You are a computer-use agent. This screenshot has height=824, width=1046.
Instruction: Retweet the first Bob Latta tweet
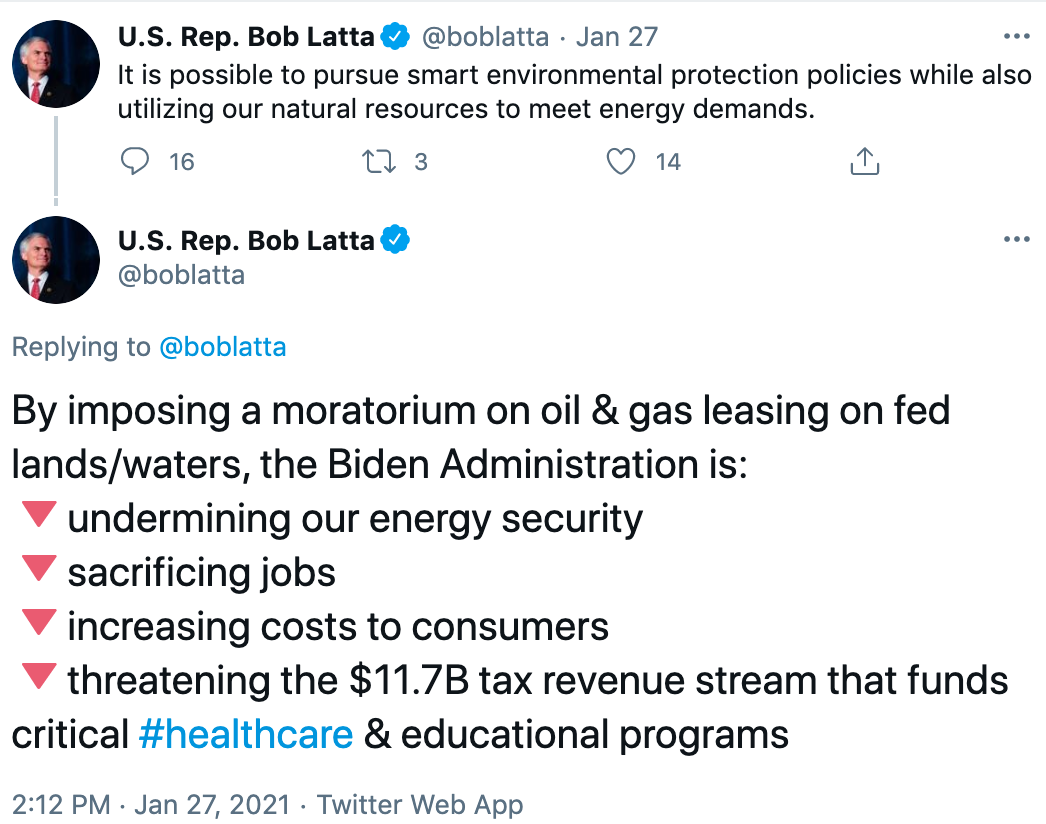click(x=379, y=161)
